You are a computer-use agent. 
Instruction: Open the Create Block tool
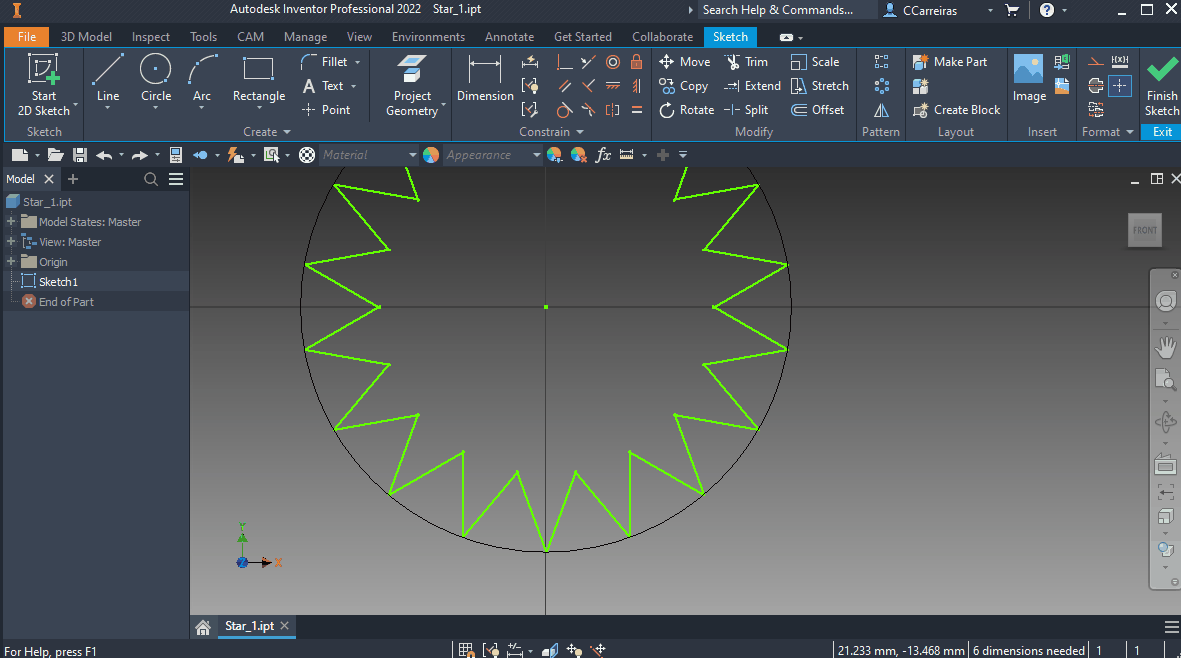tap(956, 110)
